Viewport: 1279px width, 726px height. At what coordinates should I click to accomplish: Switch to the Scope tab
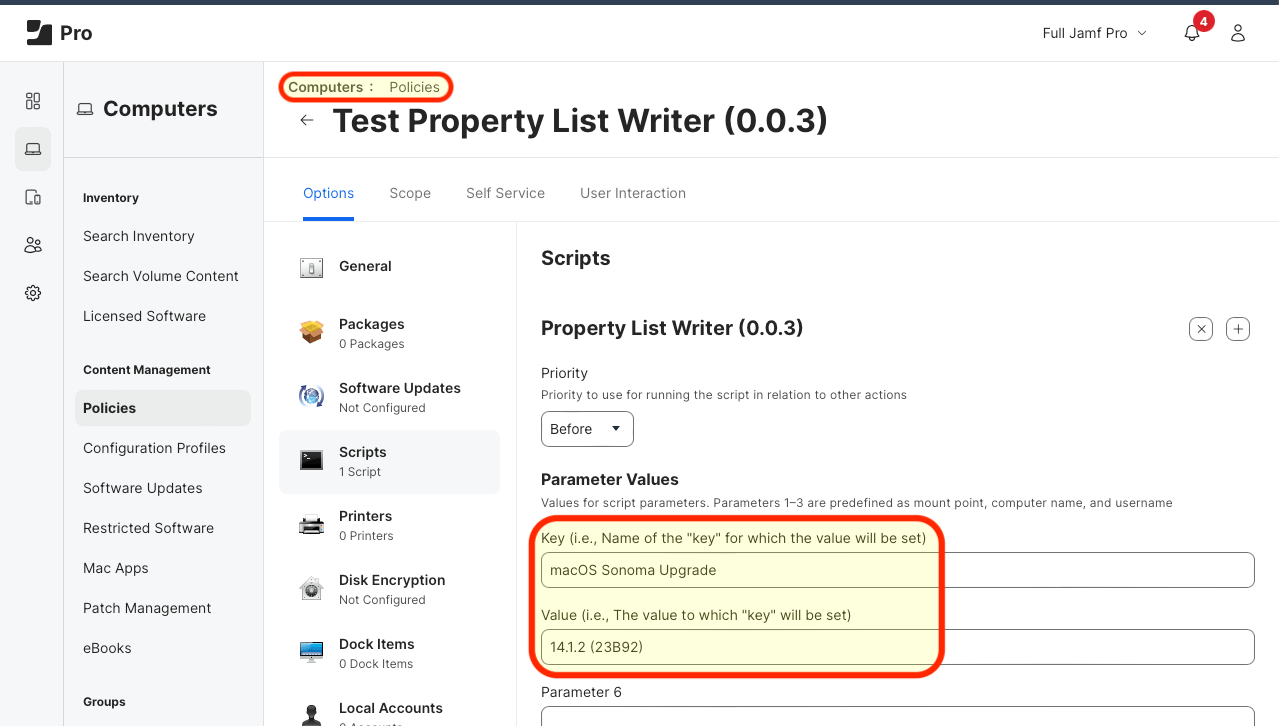[410, 193]
